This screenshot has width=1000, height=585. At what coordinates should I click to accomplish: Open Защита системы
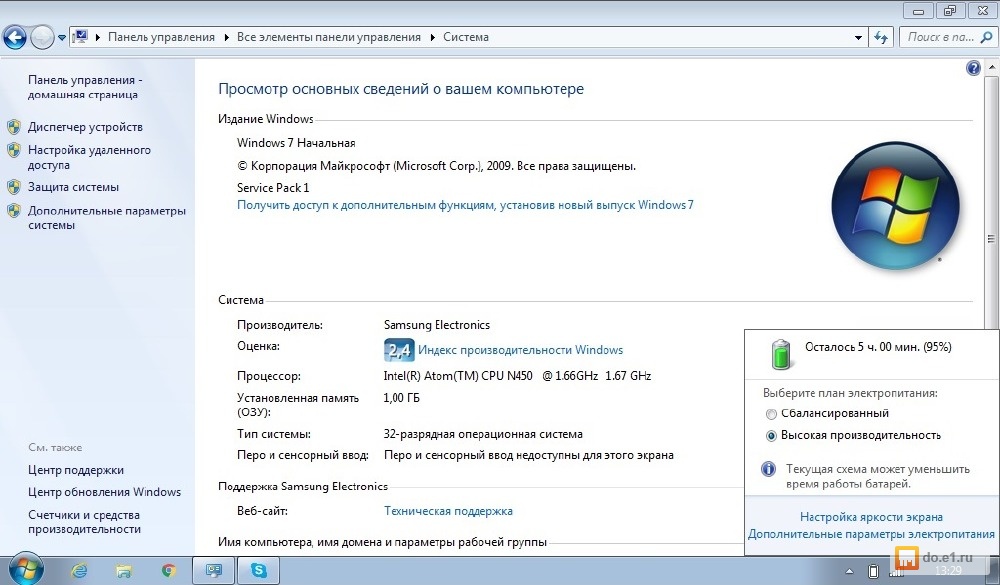[73, 187]
